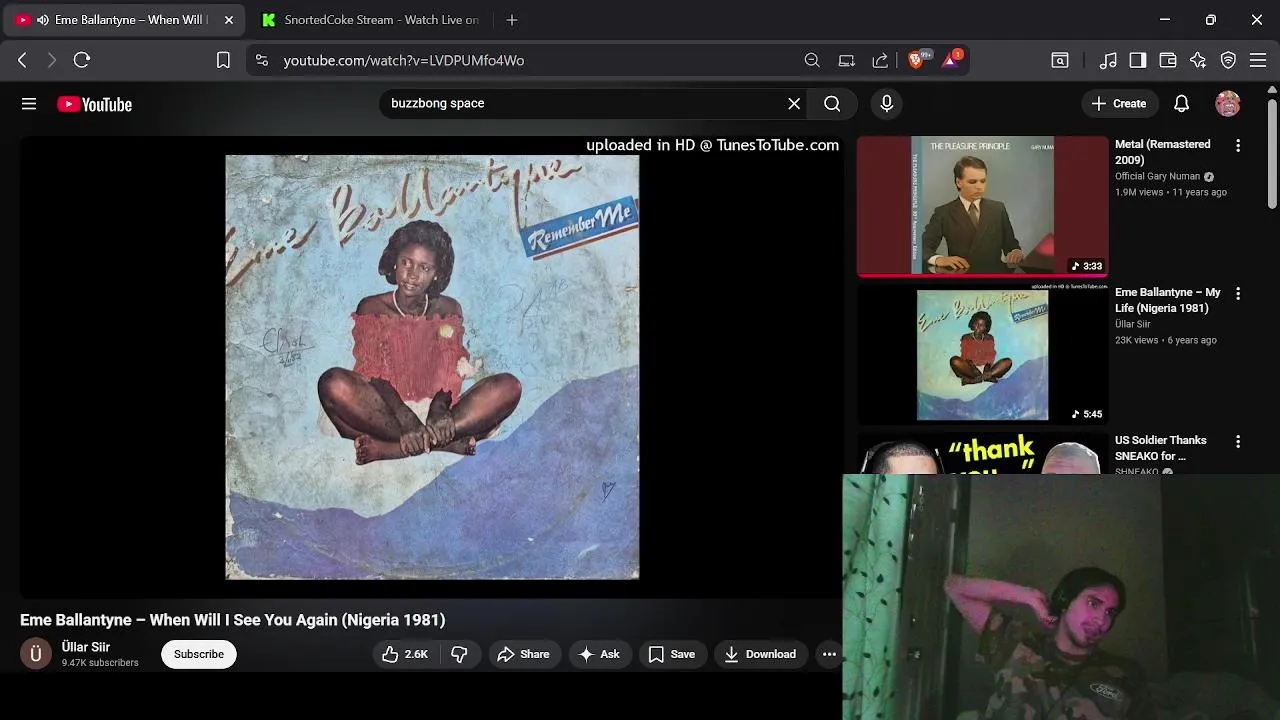Download the video

tap(760, 654)
